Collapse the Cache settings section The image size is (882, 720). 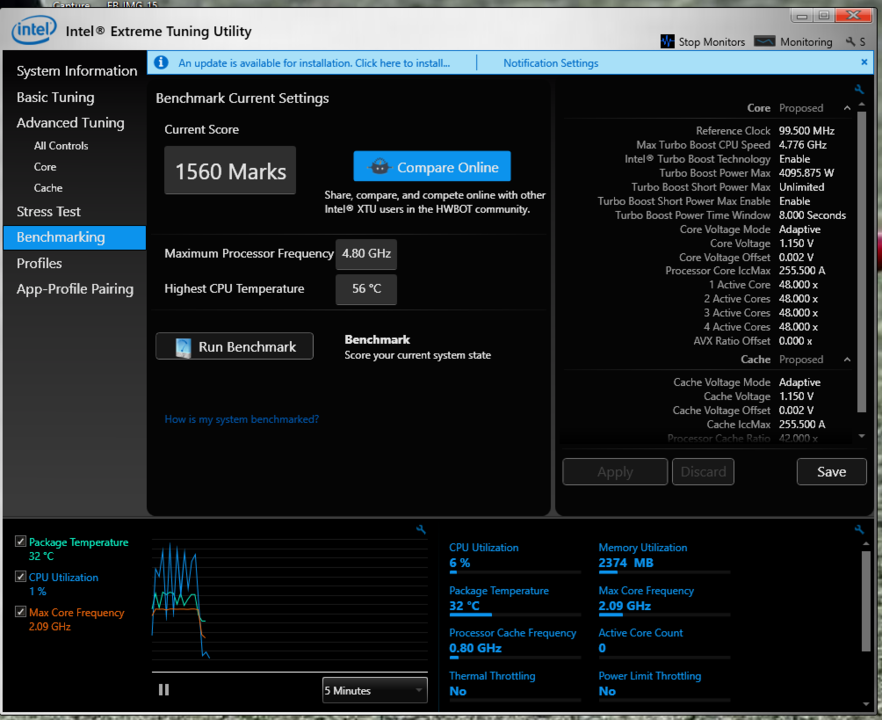(x=847, y=359)
